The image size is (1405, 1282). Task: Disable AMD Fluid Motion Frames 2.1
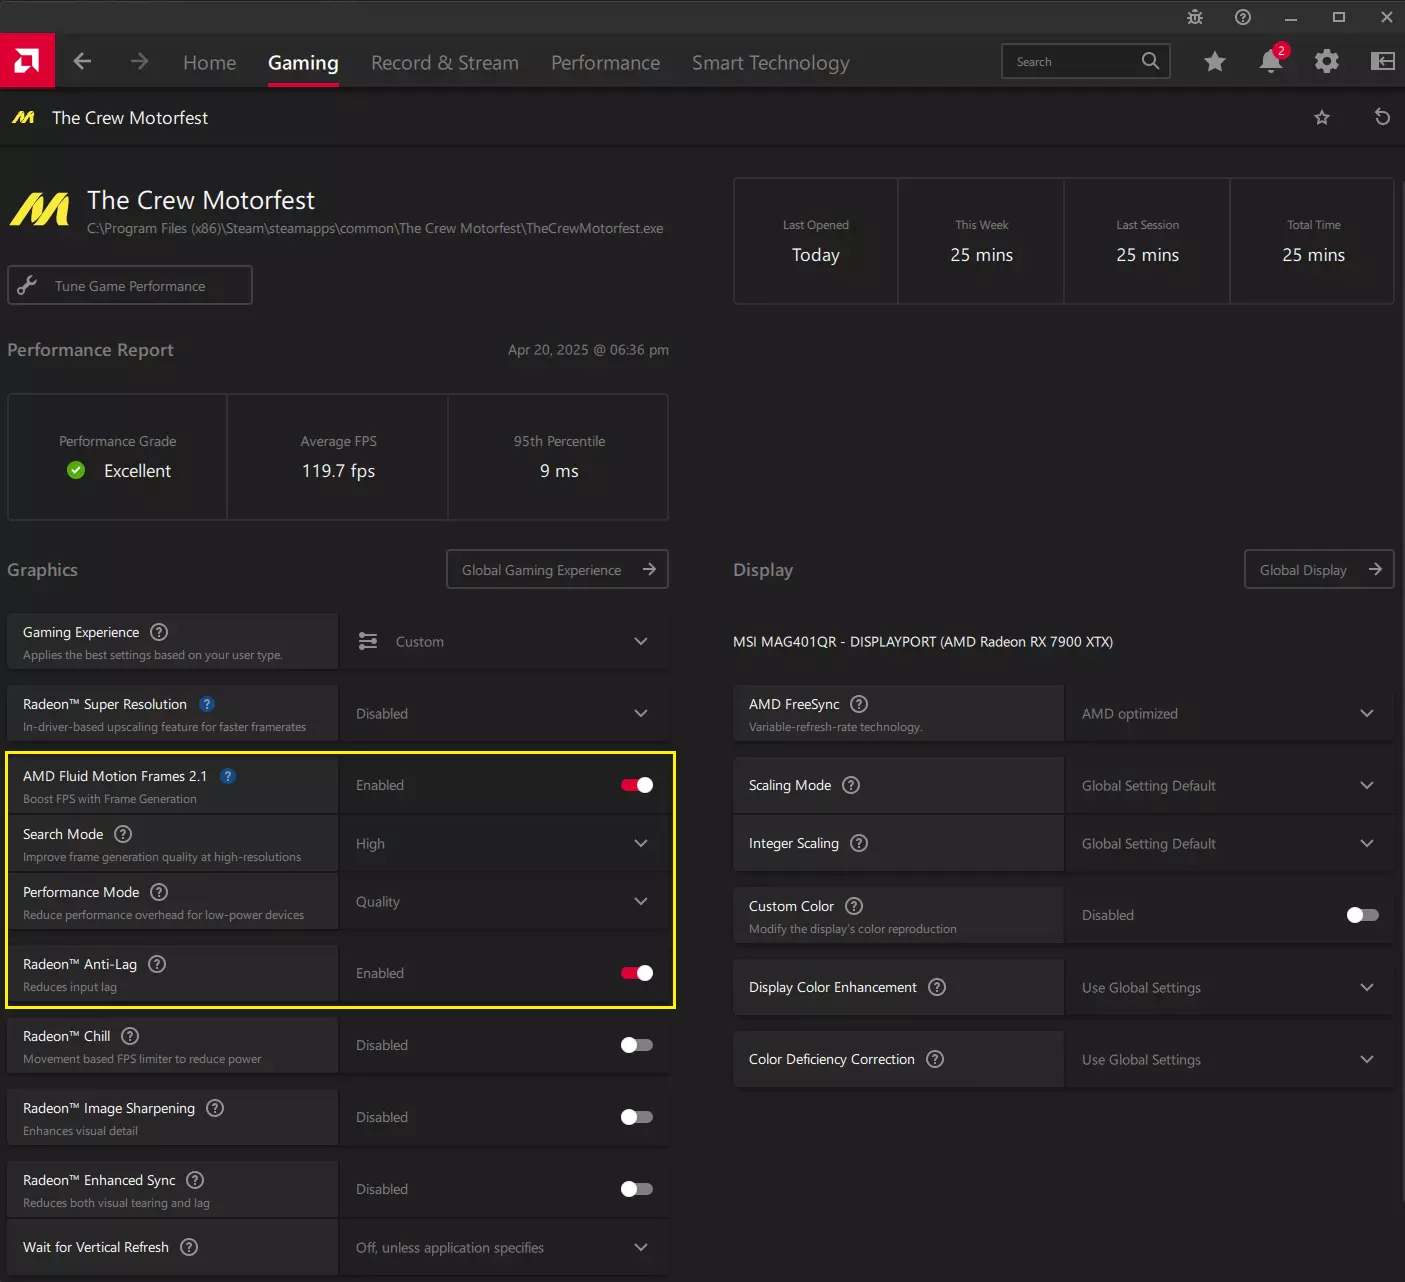tap(636, 785)
